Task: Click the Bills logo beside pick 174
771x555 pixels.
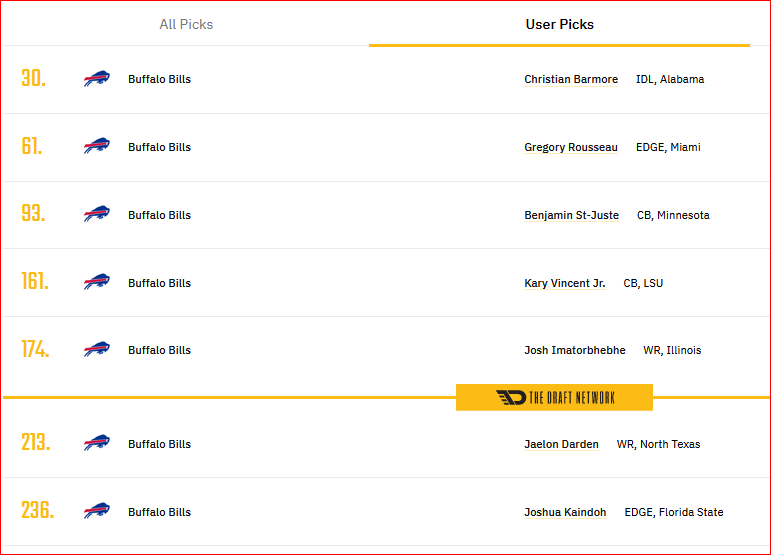Action: pos(97,350)
